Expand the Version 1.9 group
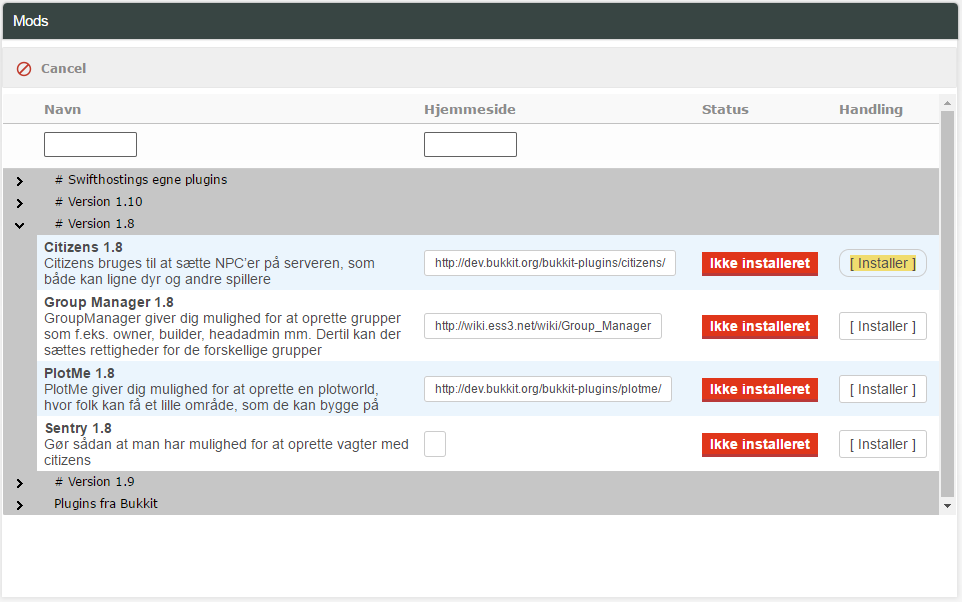Image resolution: width=962 pixels, height=602 pixels. click(x=20, y=484)
